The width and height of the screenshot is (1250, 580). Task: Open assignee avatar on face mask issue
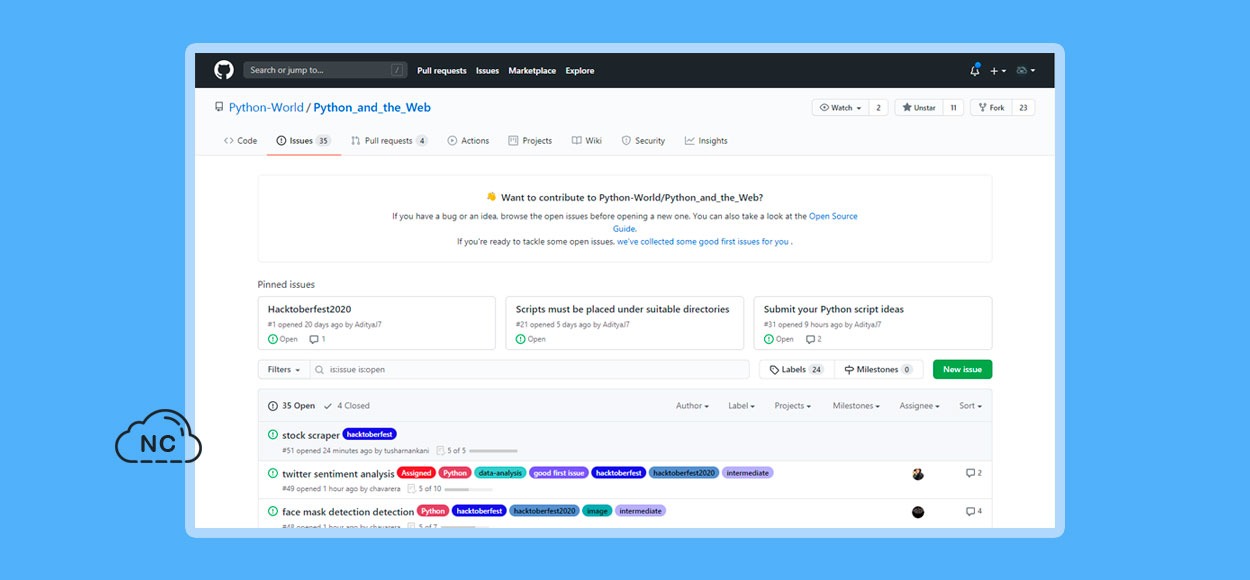(x=918, y=512)
